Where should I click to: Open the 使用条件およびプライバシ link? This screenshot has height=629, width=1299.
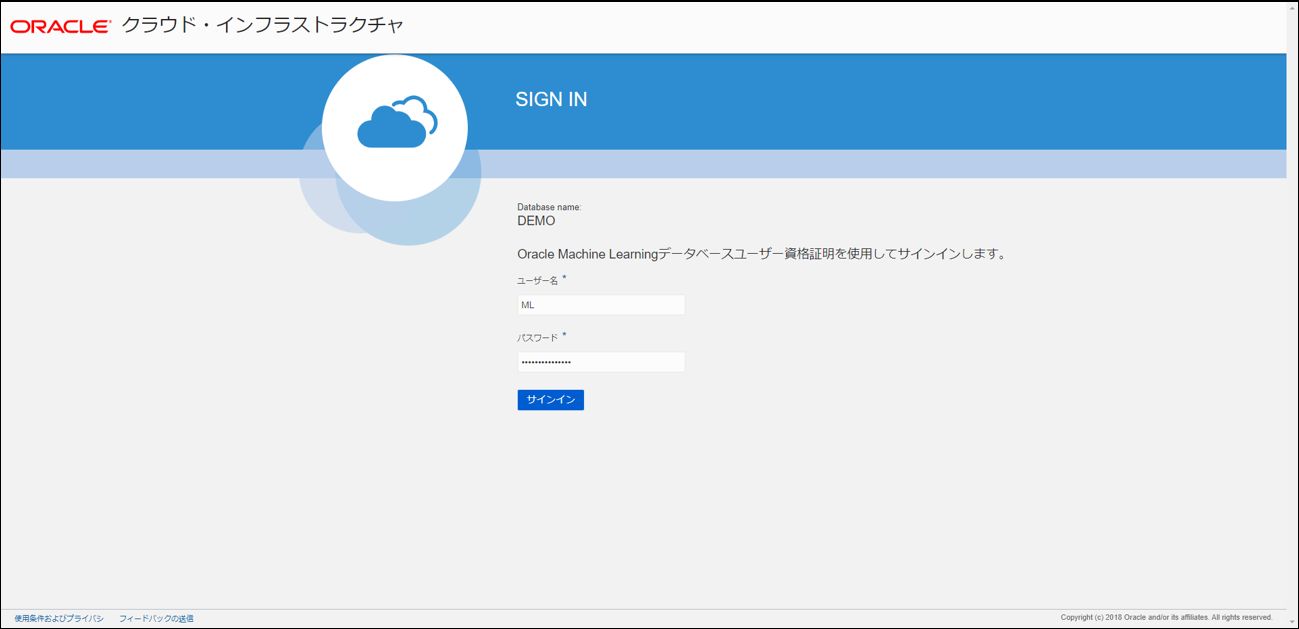pyautogui.click(x=59, y=618)
